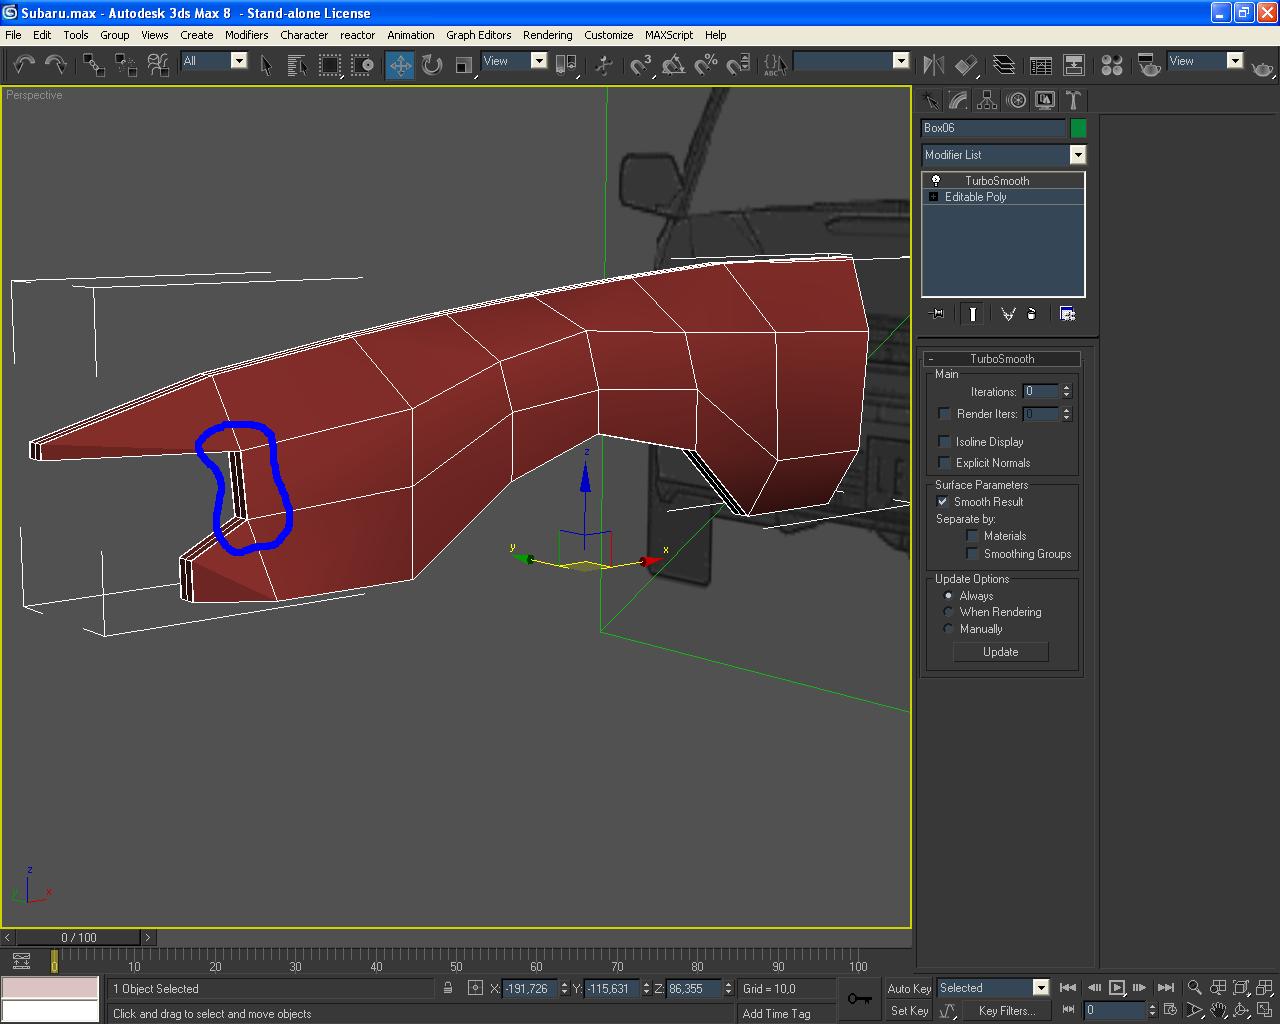
Task: Activate the Select and Rotate tool
Action: click(x=432, y=65)
